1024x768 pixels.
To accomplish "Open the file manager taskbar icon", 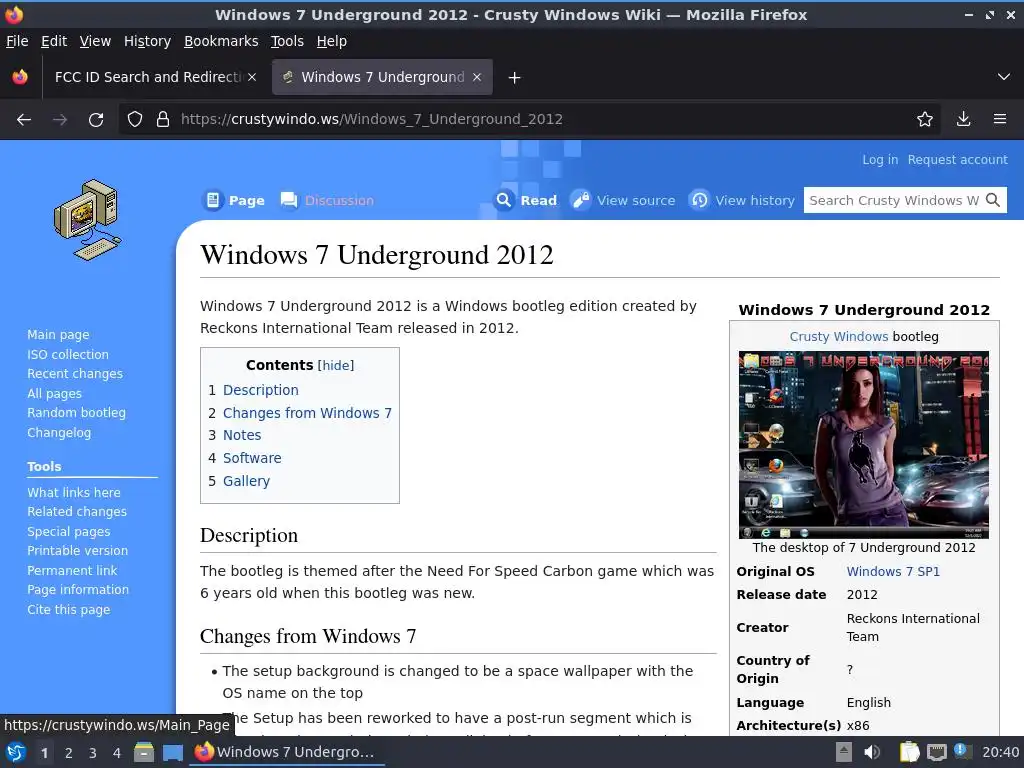I will [144, 752].
